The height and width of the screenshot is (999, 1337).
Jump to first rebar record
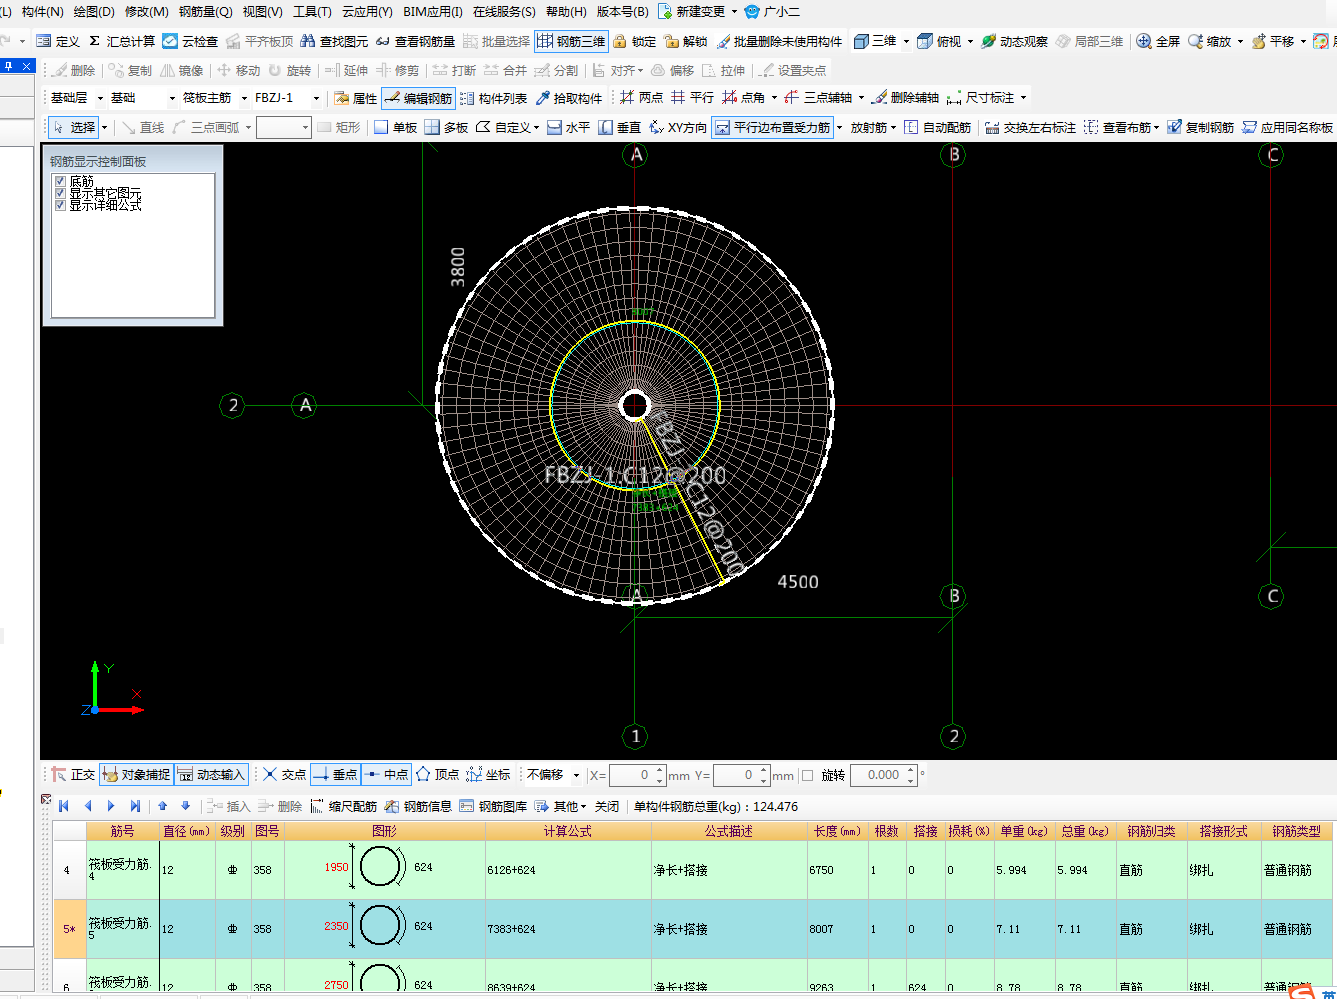coord(64,806)
